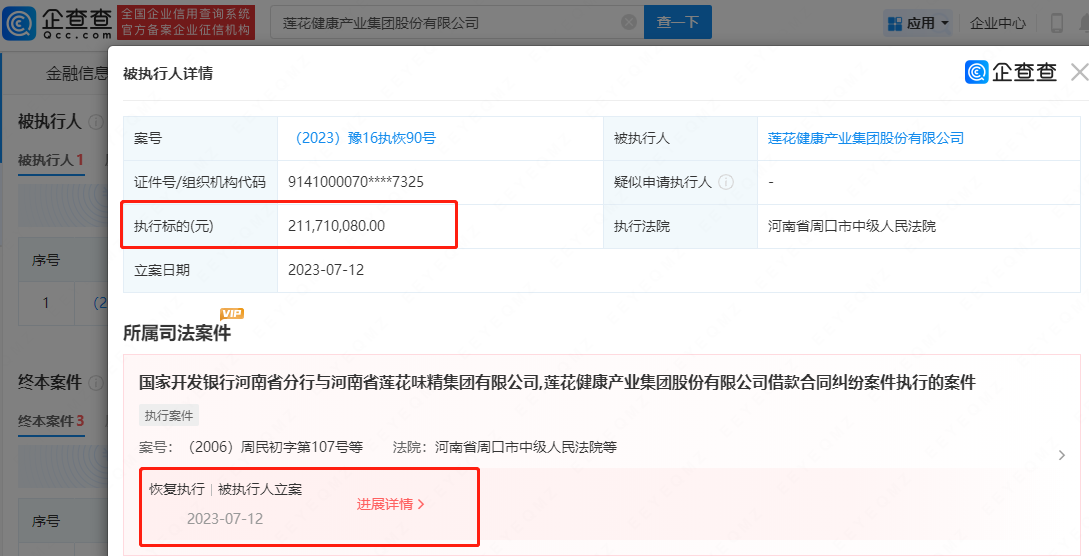Click the 被执行人详情 dialog title
This screenshot has width=1089, height=556.
(x=168, y=74)
